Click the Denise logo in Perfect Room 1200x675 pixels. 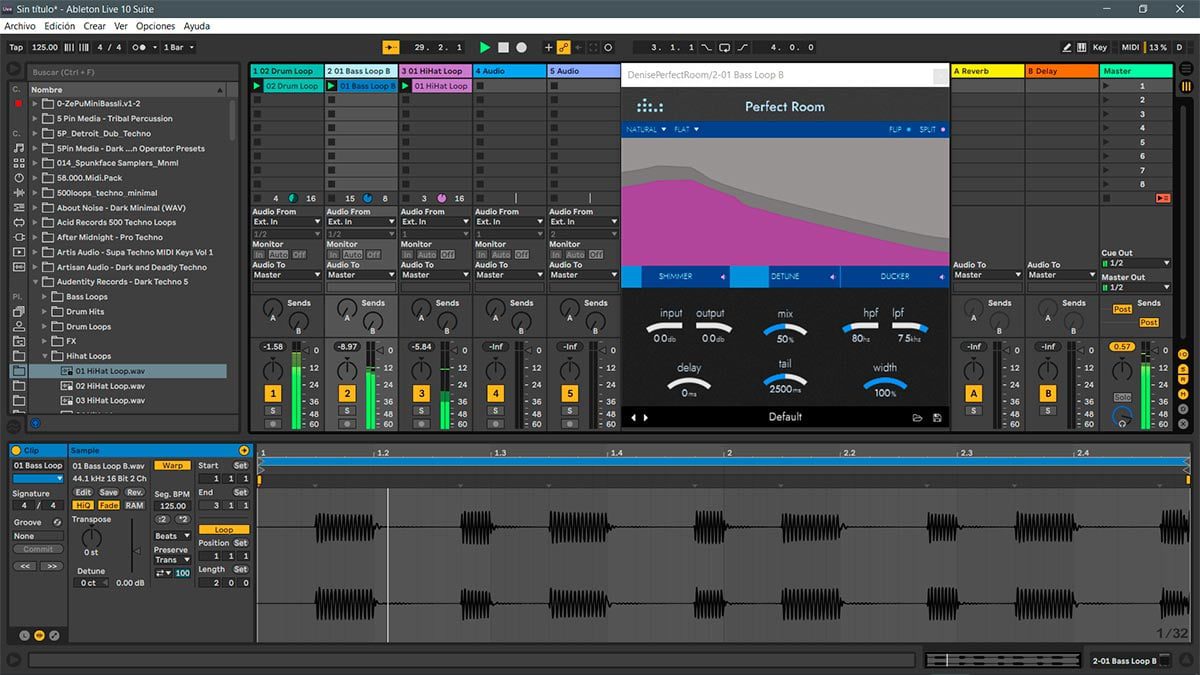click(x=649, y=105)
